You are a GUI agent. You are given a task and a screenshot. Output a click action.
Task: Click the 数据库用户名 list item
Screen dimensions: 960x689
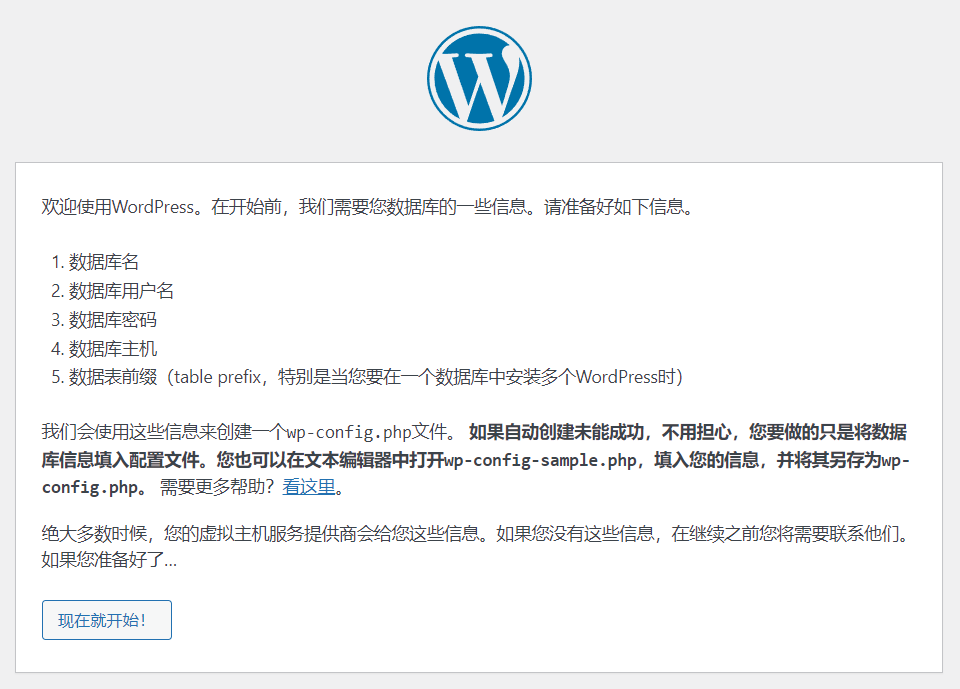pyautogui.click(x=121, y=291)
